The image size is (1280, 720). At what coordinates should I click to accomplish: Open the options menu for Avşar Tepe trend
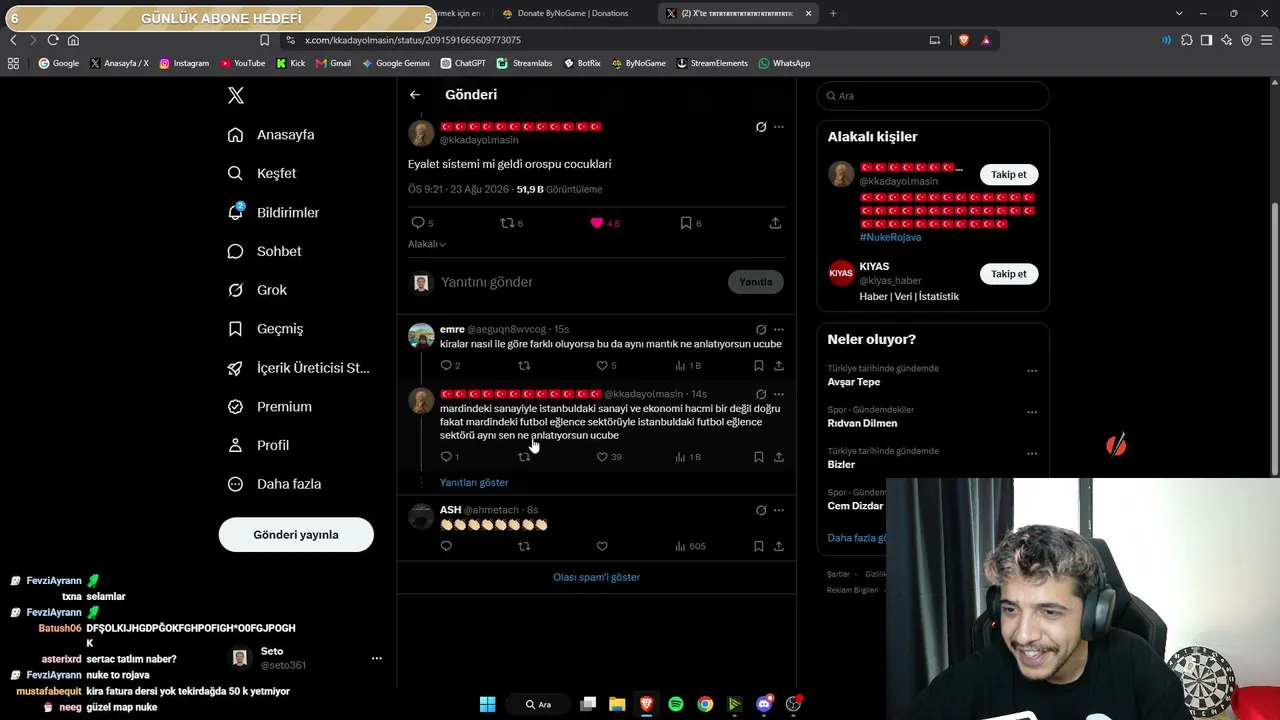(x=1032, y=371)
